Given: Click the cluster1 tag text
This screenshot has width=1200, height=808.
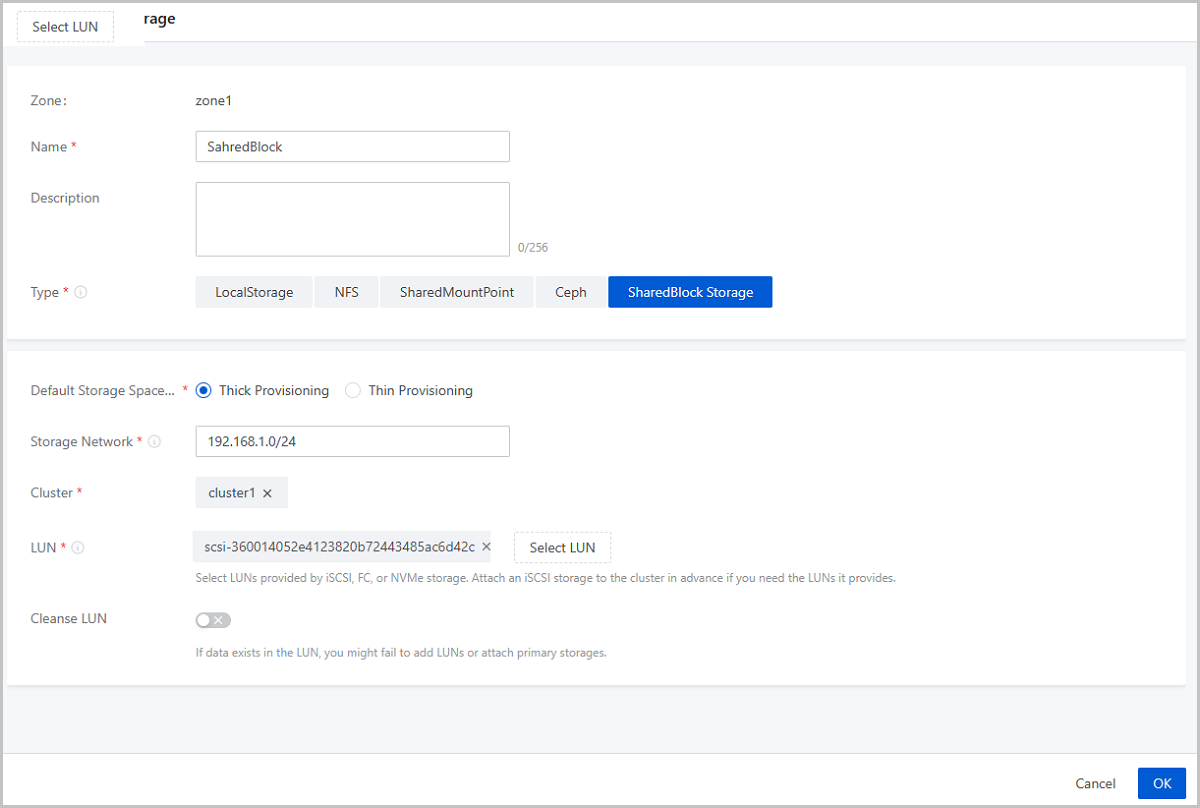Looking at the screenshot, I should click(232, 493).
